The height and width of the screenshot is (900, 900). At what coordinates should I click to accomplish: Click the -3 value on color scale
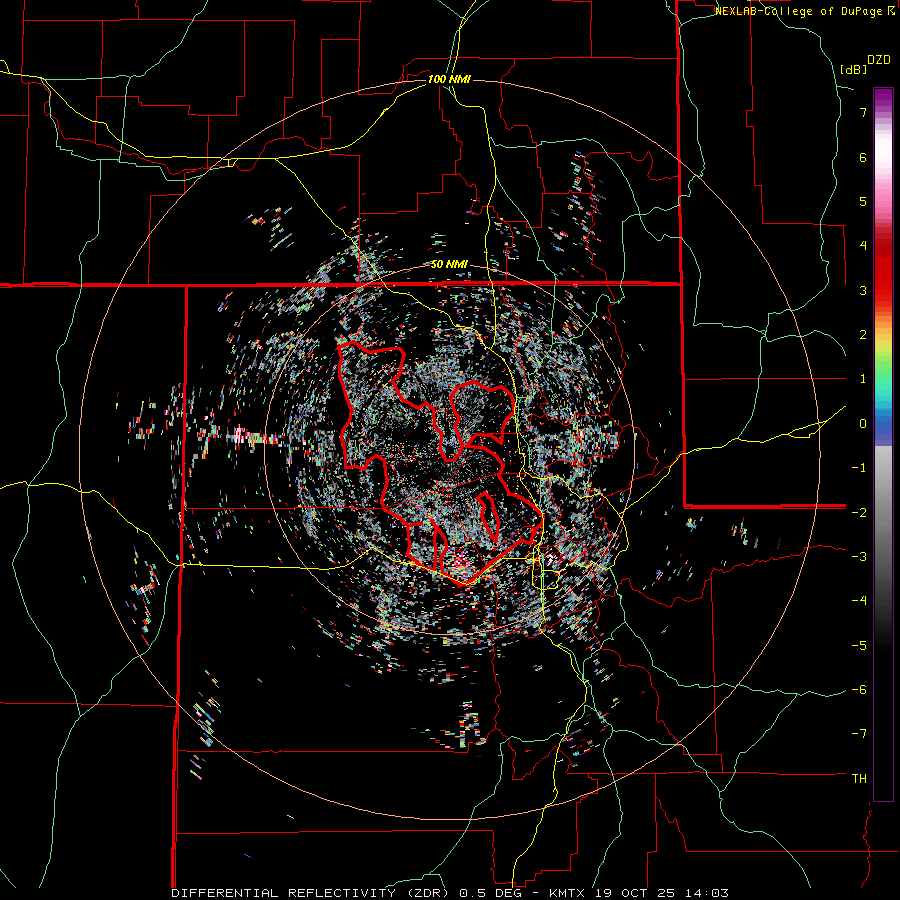[x=859, y=557]
